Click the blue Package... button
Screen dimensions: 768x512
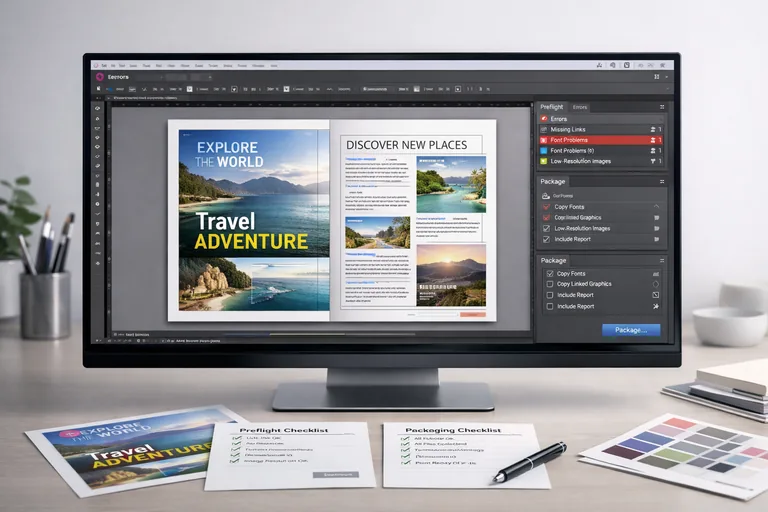[630, 329]
